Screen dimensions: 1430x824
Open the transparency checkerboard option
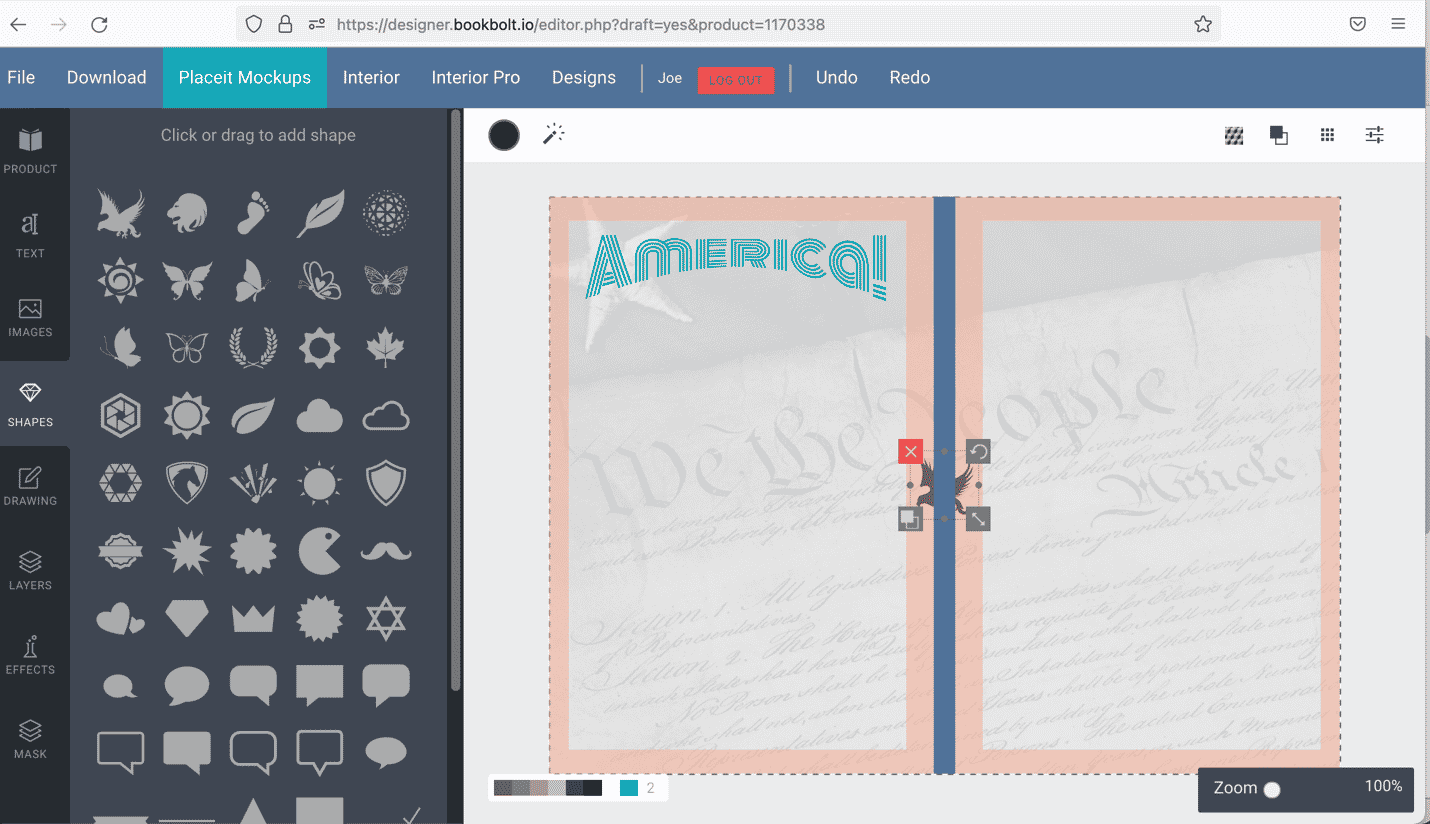tap(1234, 135)
